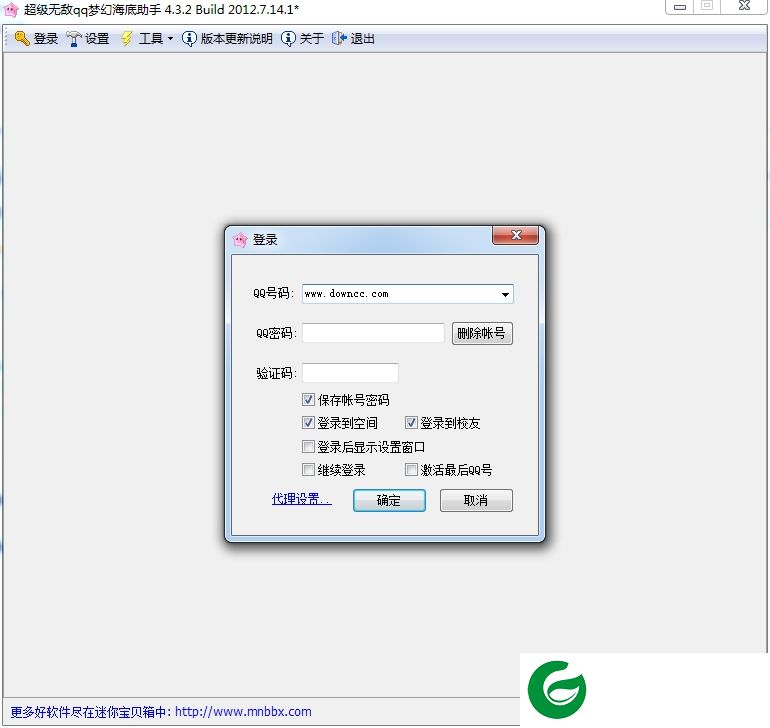Image resolution: width=770 pixels, height=728 pixels.
Task: Close the 登录 dialog with red X
Action: 516,235
